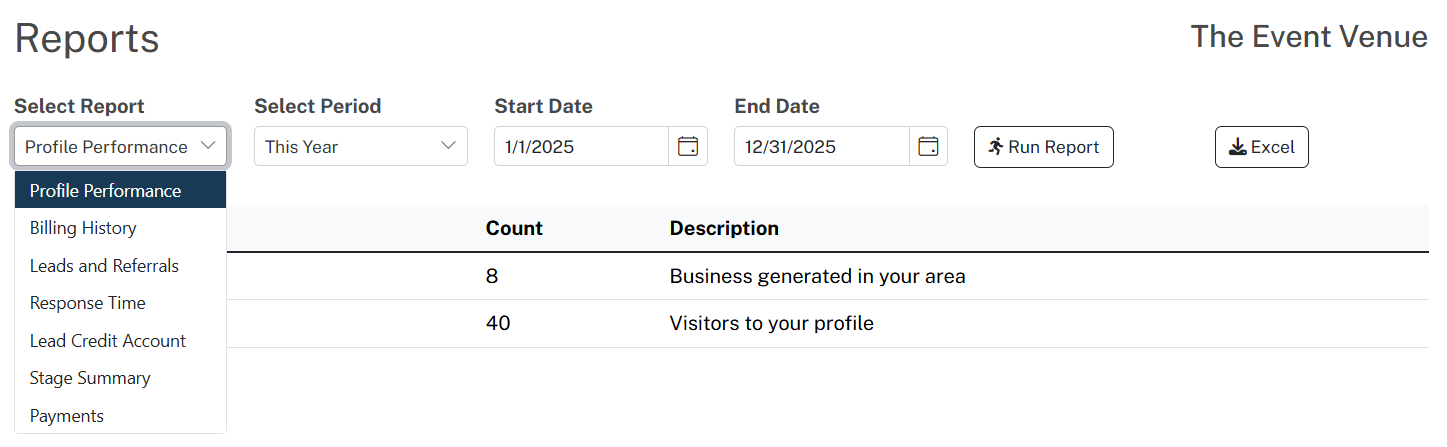
Task: Export results with the Excel button
Action: 1262,147
